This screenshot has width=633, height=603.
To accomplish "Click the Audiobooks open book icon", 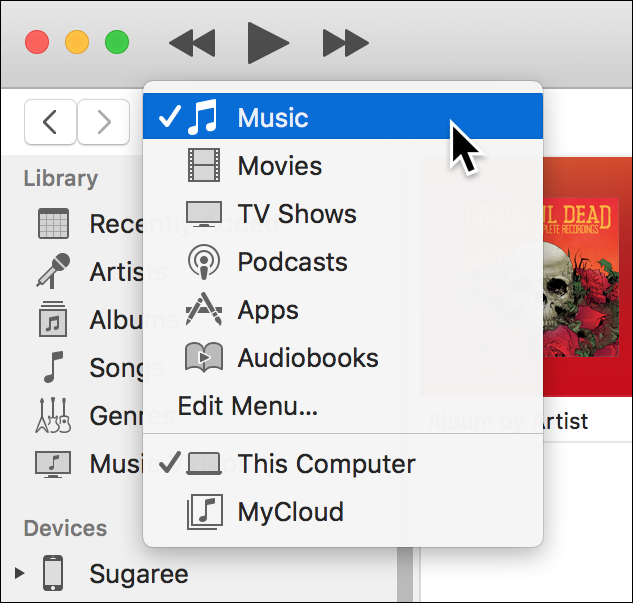I will (x=204, y=357).
